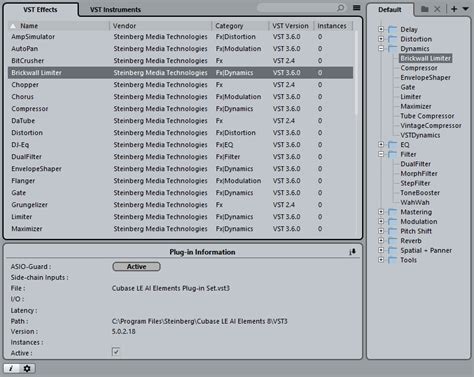Select the BitCrusher plug-in row
The image size is (474, 377).
[180, 61]
